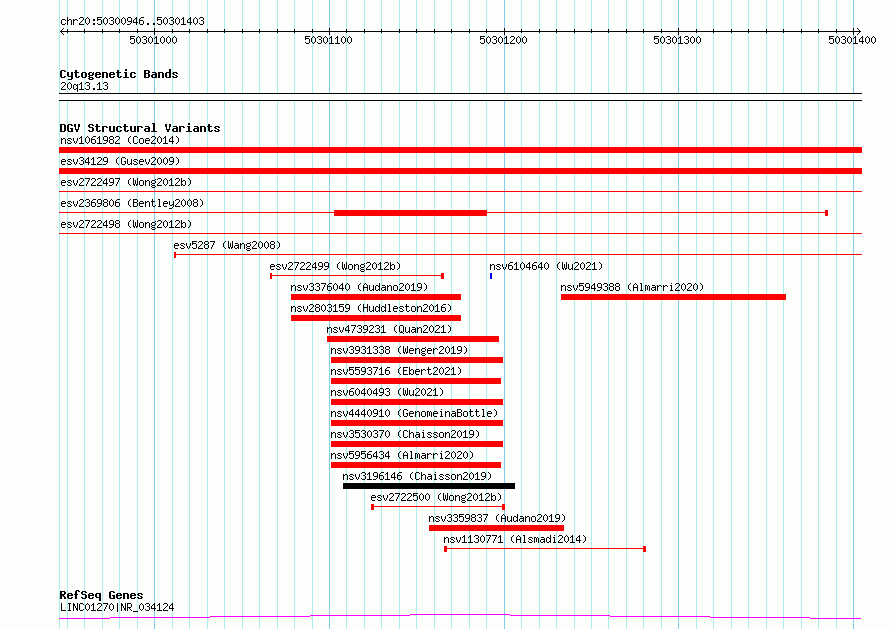Click the black bar under nsv3196146
Image resolution: width=890 pixels, height=629 pixels.
click(x=429, y=486)
